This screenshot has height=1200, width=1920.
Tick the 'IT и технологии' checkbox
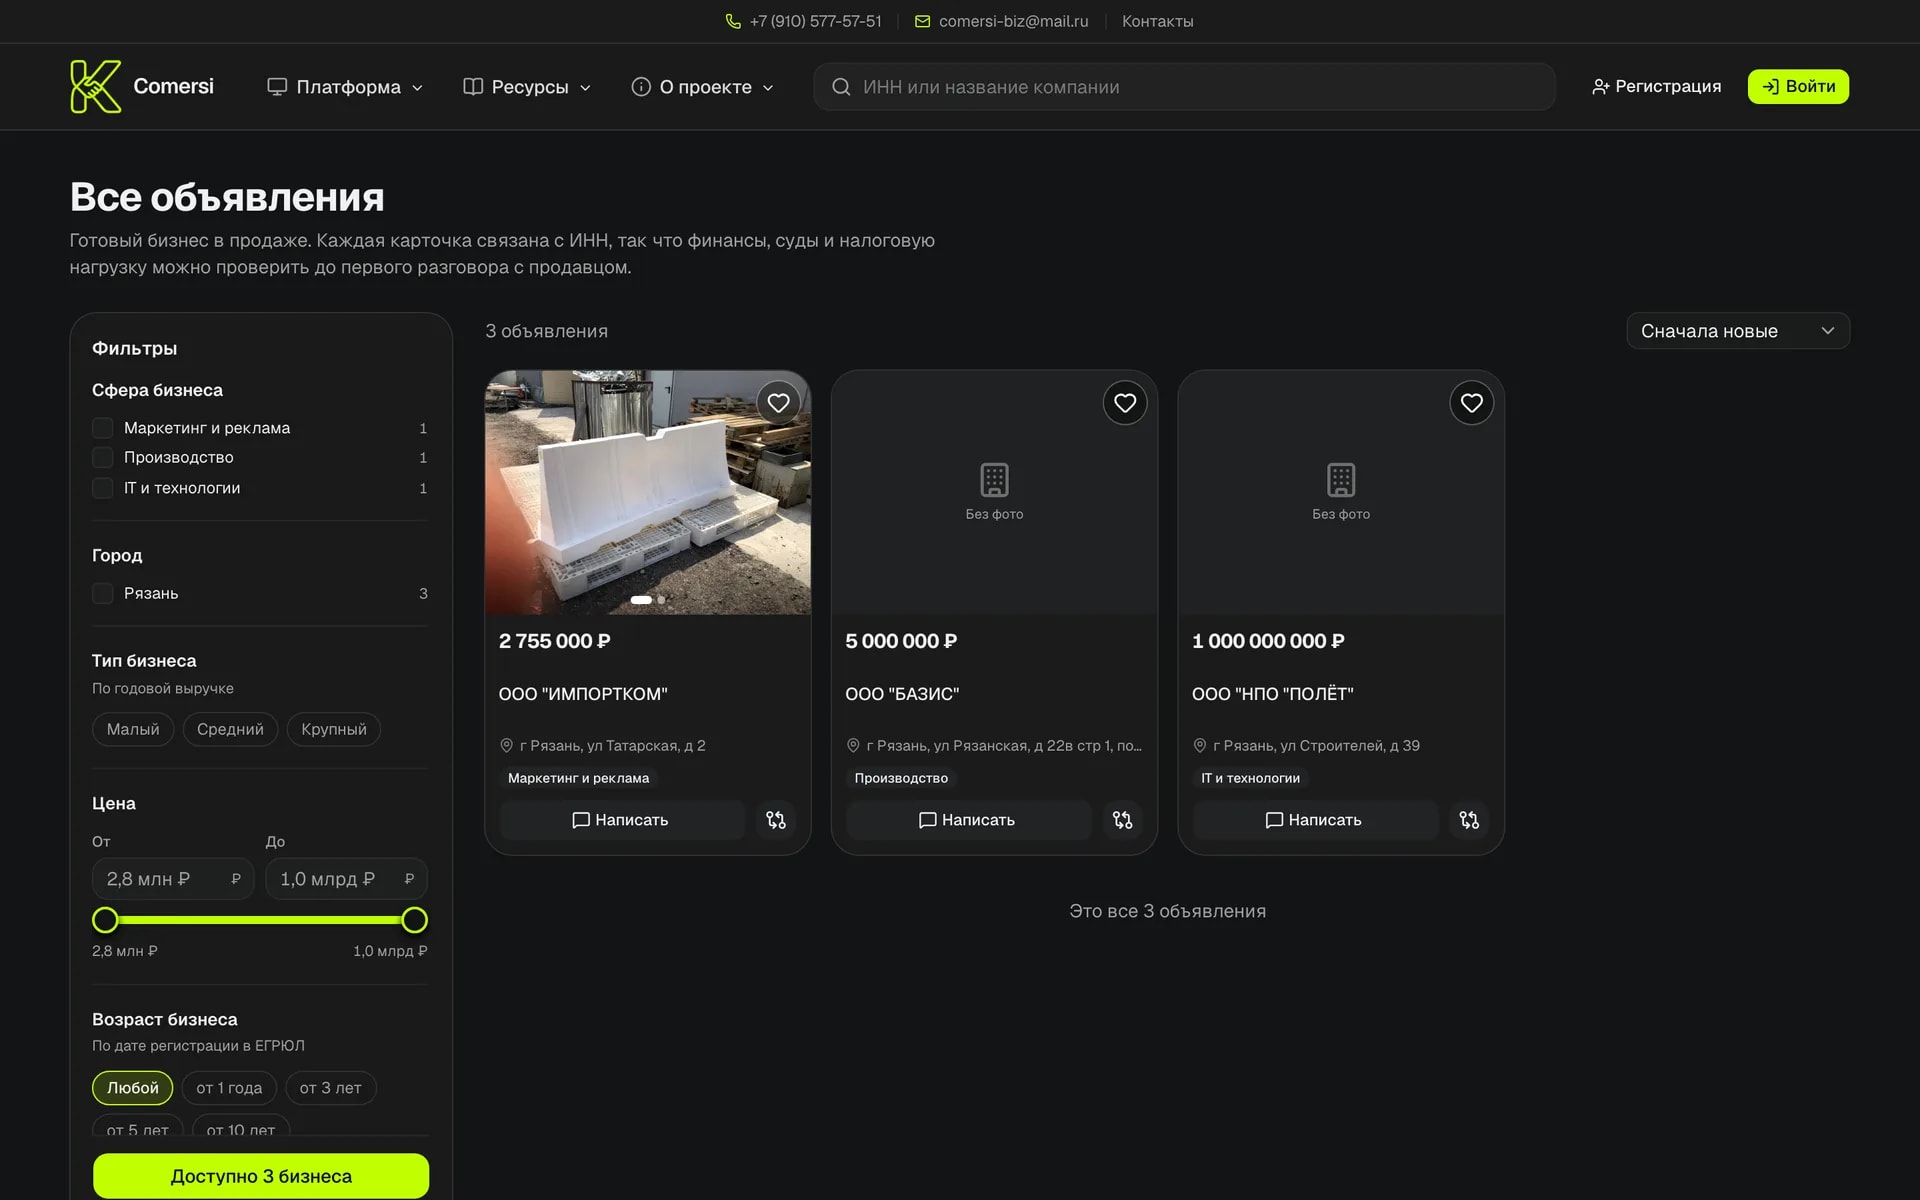pyautogui.click(x=102, y=488)
